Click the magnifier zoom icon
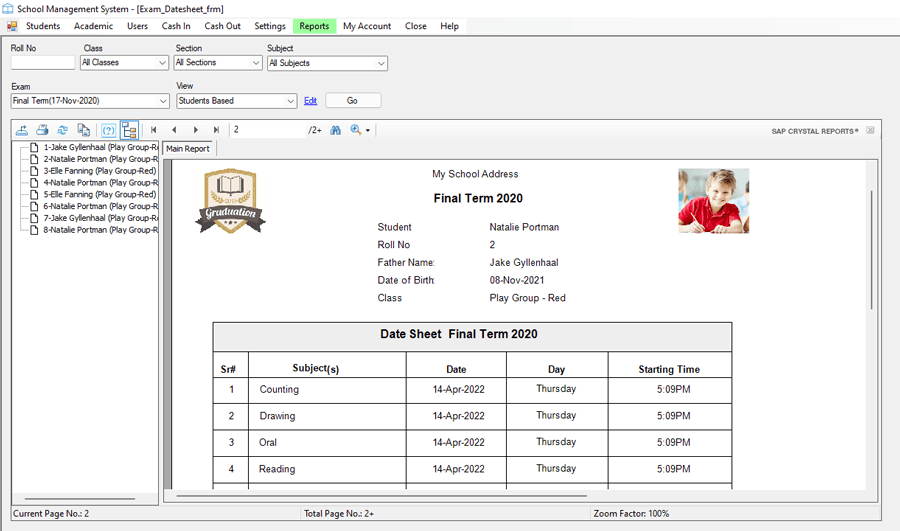 coord(356,130)
